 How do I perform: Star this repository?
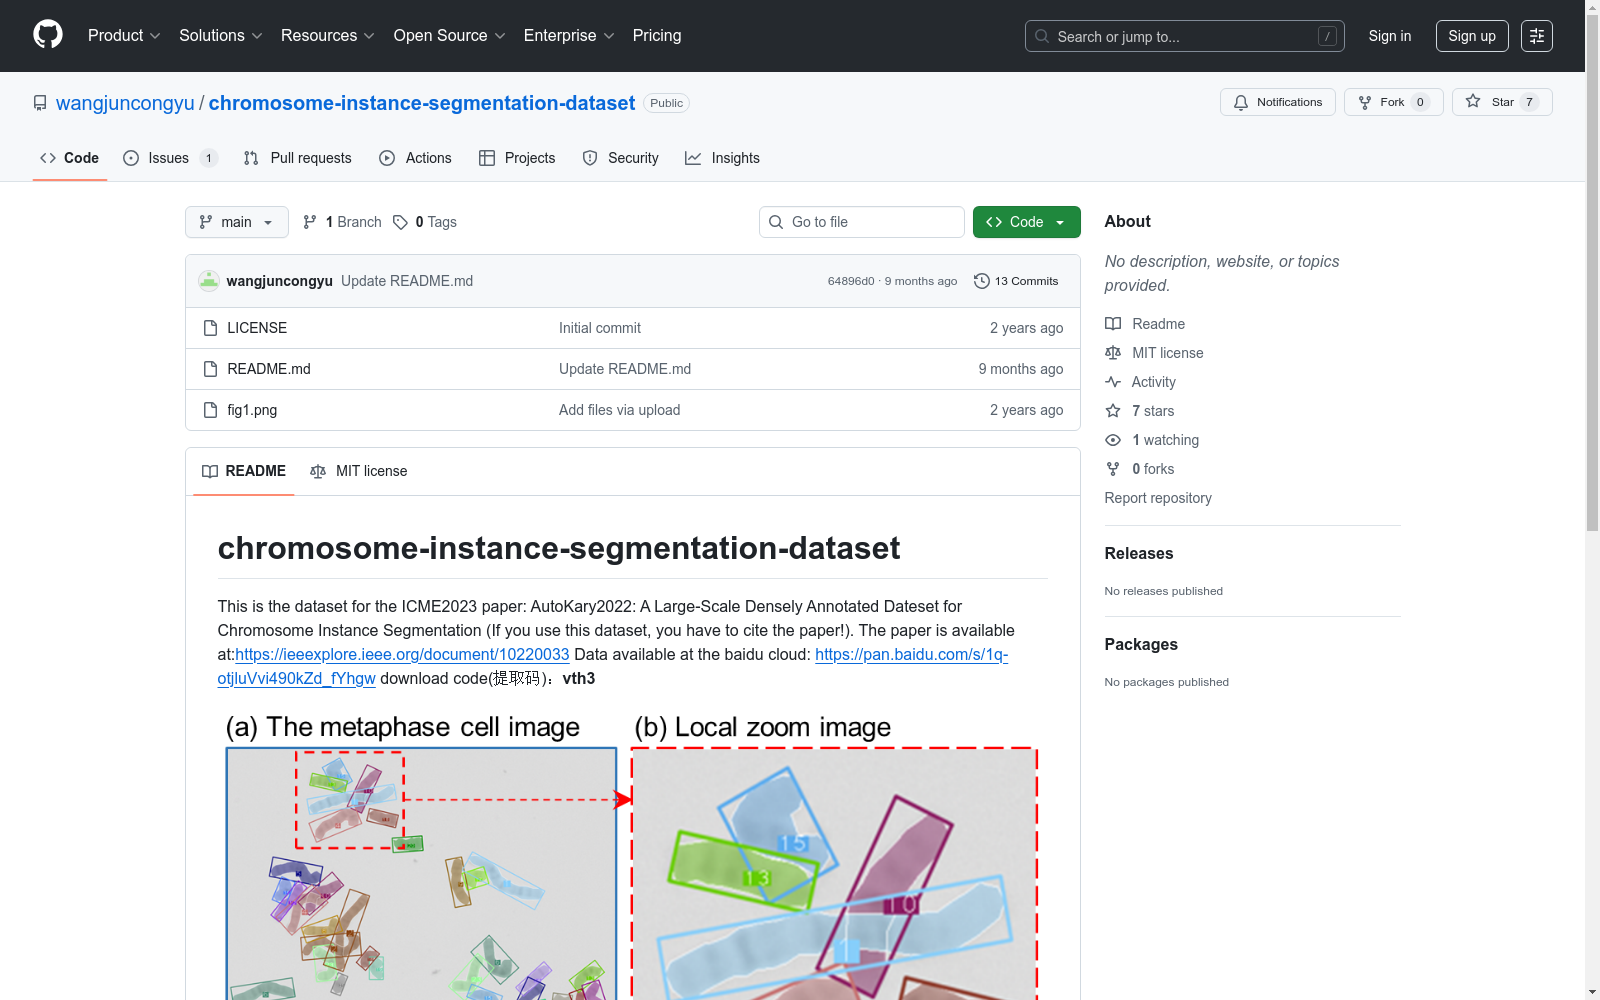tap(1501, 102)
